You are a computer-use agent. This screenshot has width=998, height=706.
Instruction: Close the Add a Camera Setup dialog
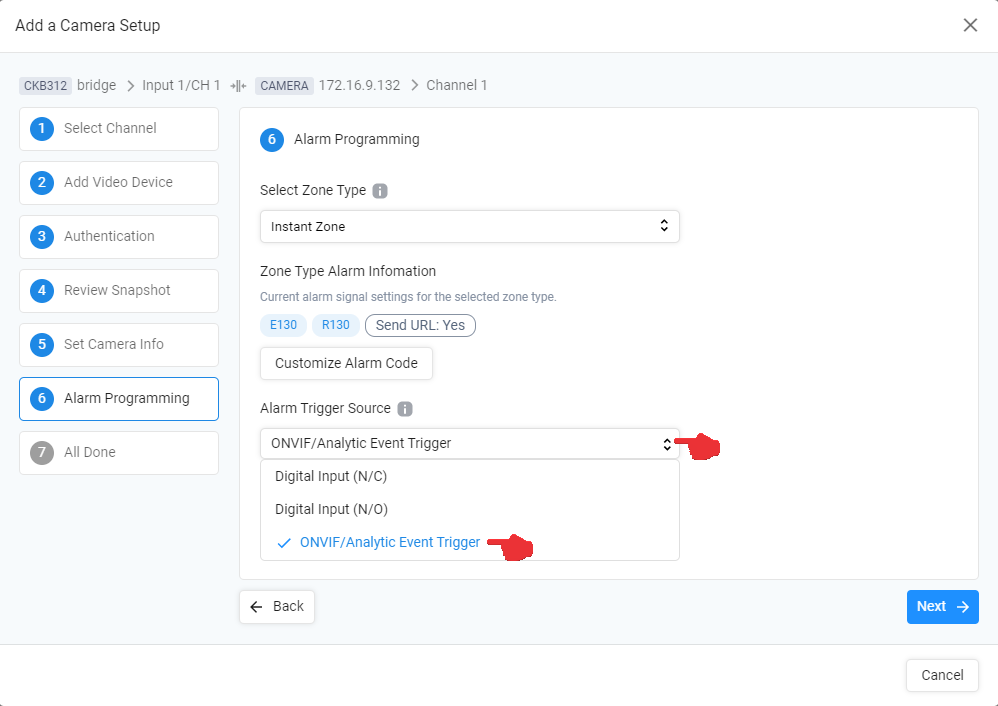[x=970, y=25]
